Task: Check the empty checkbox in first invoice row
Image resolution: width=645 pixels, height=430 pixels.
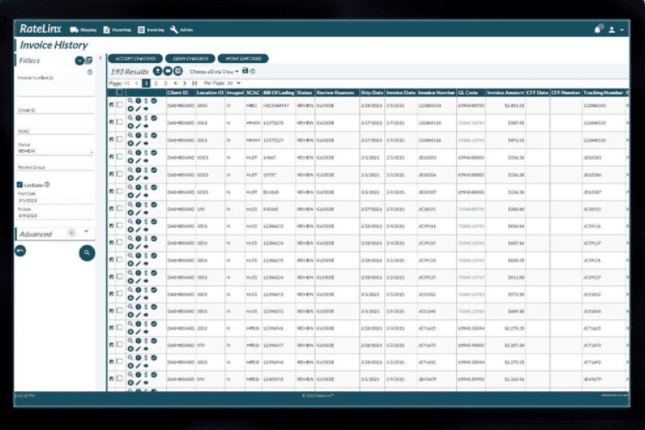Action: click(120, 104)
